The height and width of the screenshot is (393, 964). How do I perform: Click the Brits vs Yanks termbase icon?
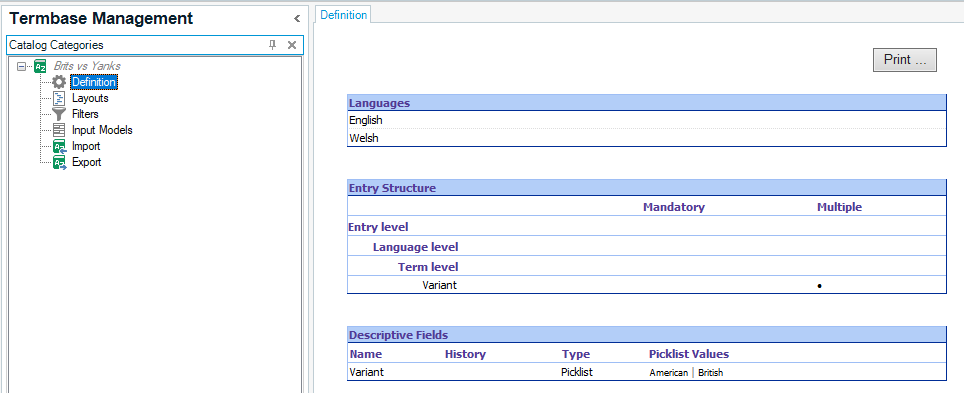(x=40, y=66)
